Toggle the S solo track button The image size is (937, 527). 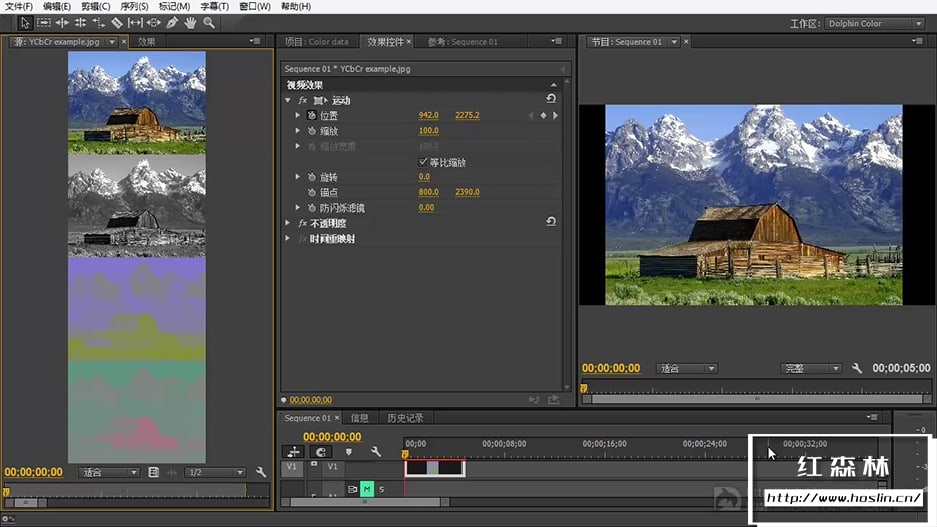[x=382, y=489]
